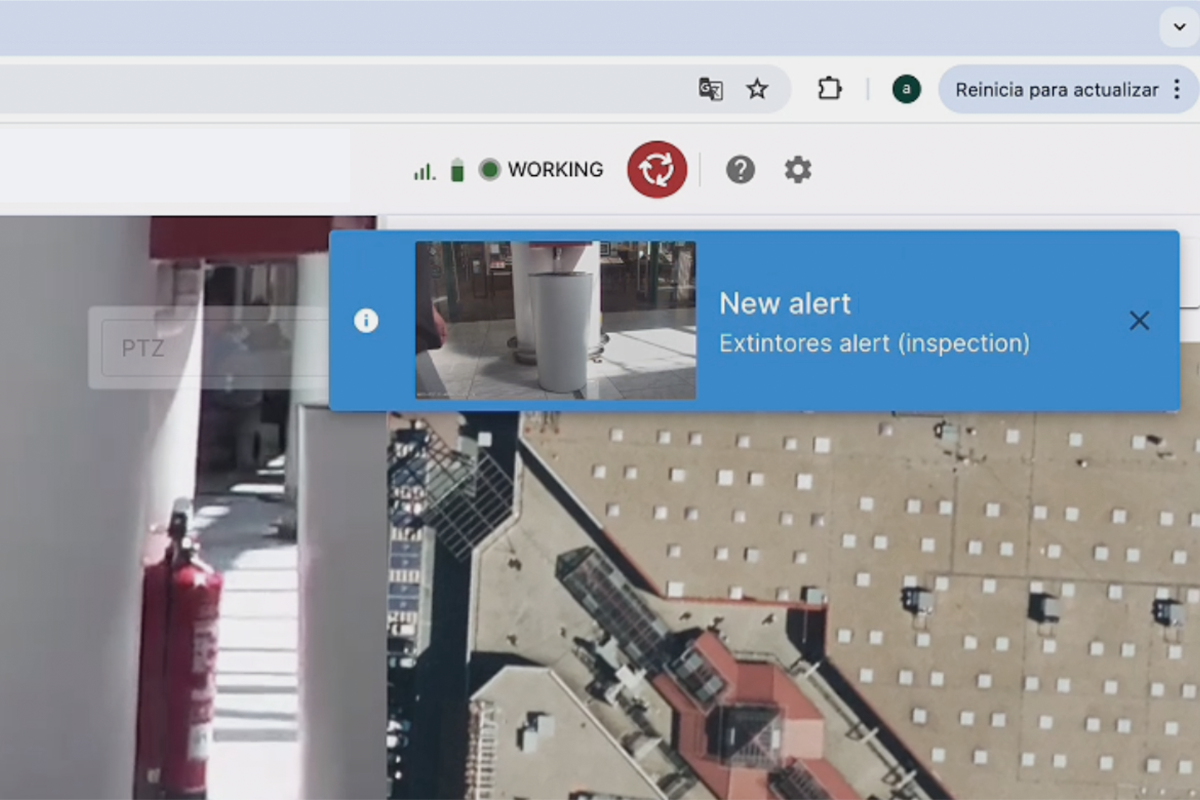Image resolution: width=1200 pixels, height=800 pixels.
Task: Open the alert's camera snapshot thumbnail
Action: (555, 320)
